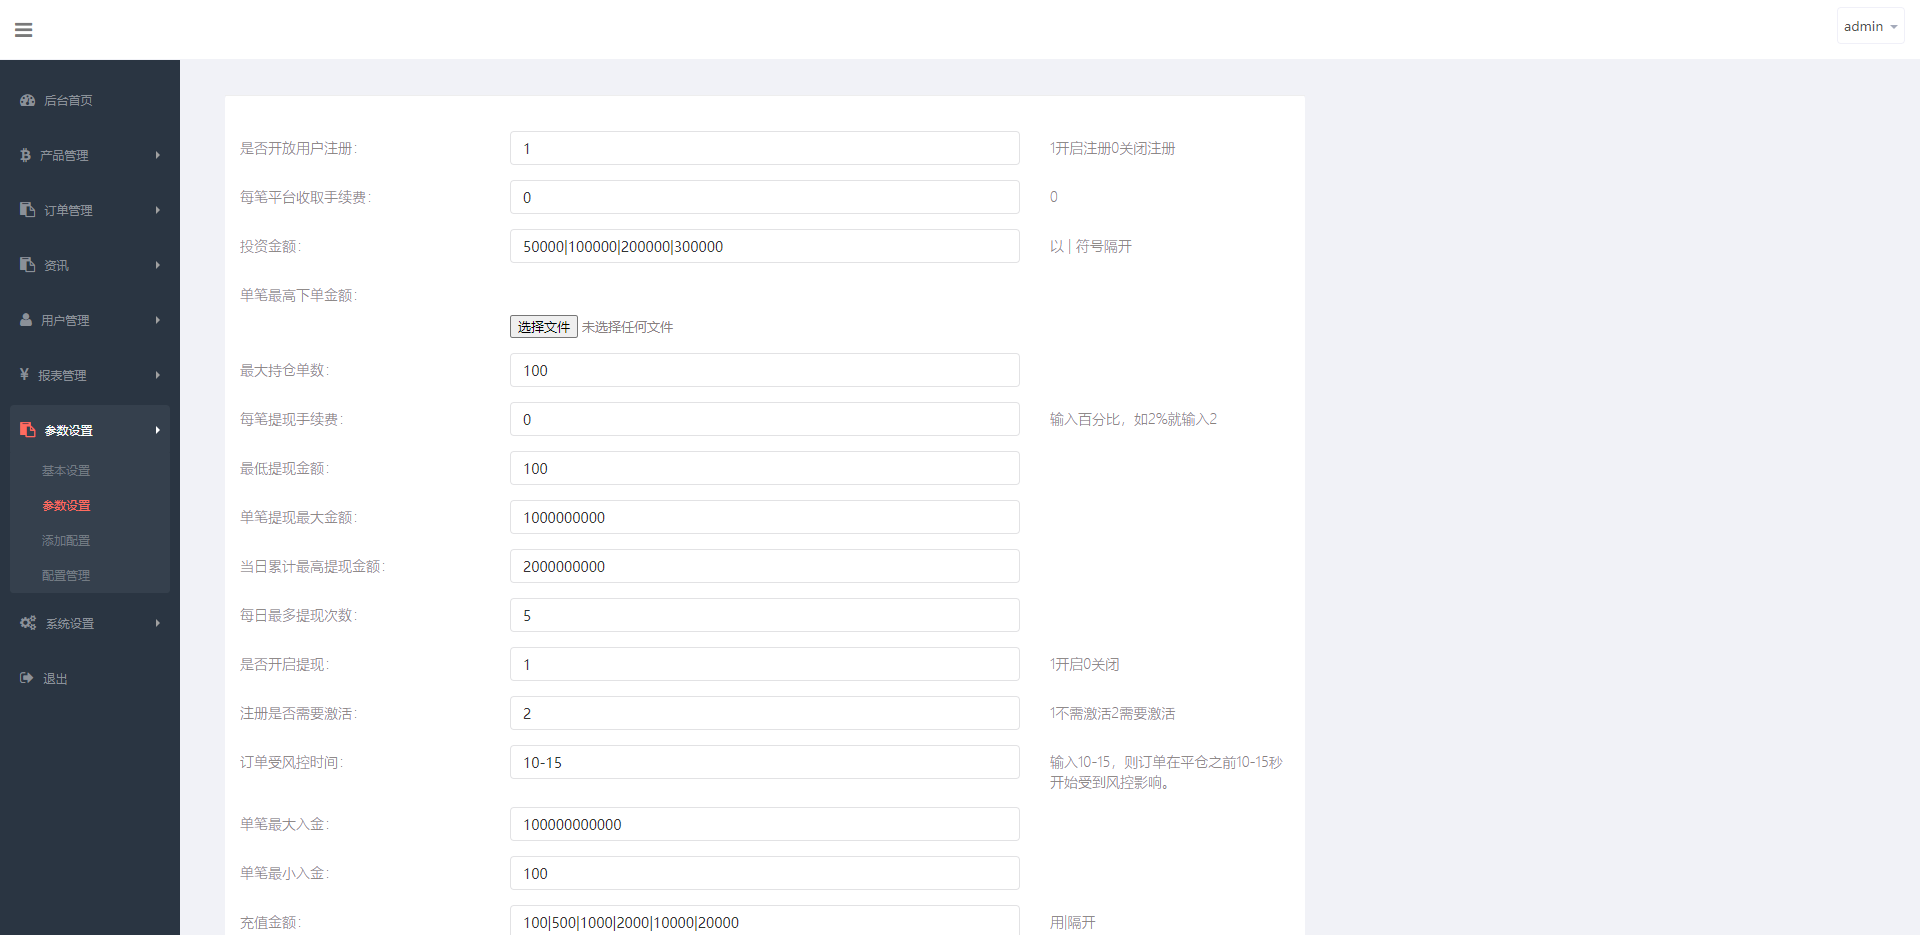Expand the 系统设置 submenu arrow

[158, 623]
